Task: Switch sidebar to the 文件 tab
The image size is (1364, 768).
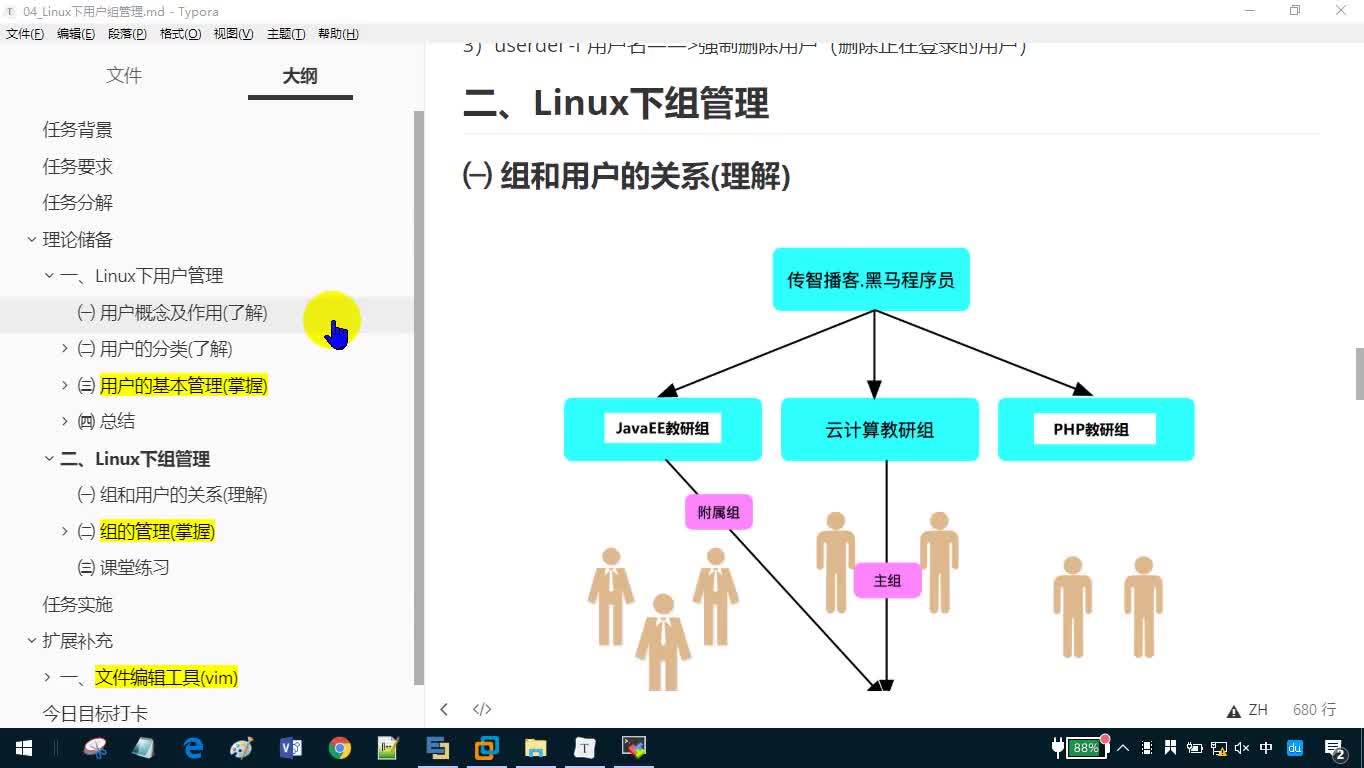Action: 124,76
